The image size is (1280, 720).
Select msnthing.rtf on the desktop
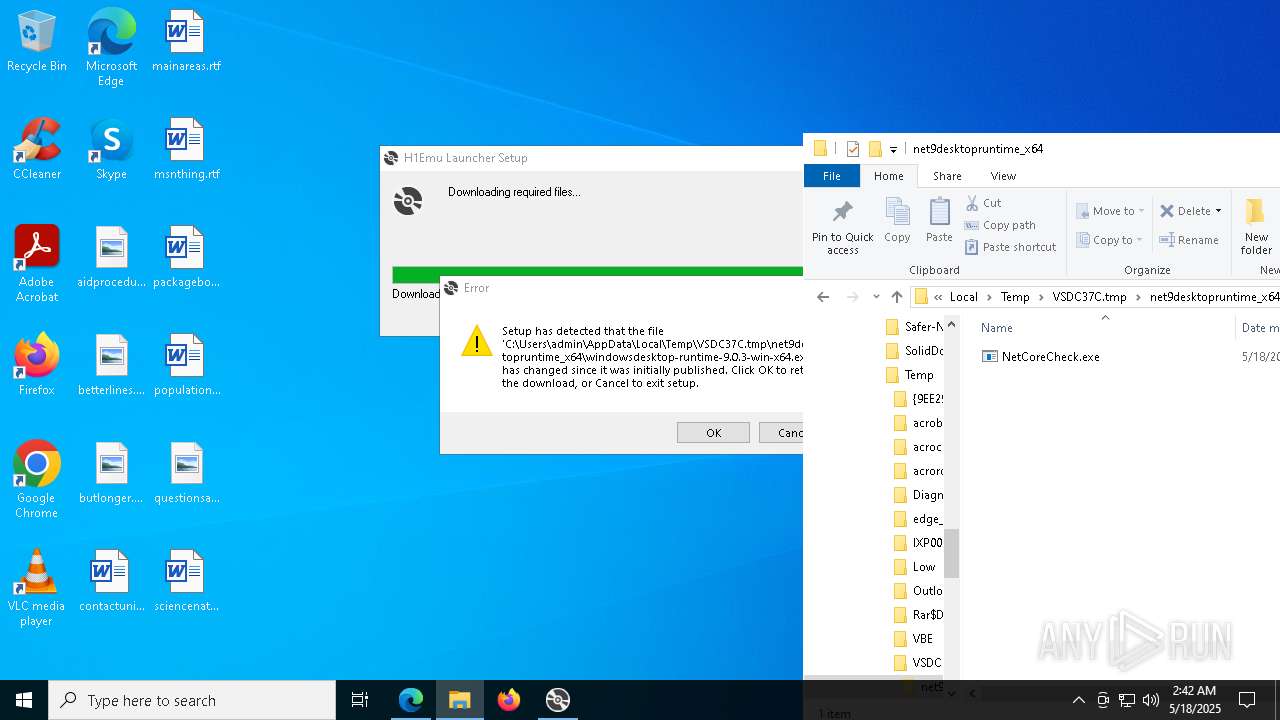coord(186,150)
